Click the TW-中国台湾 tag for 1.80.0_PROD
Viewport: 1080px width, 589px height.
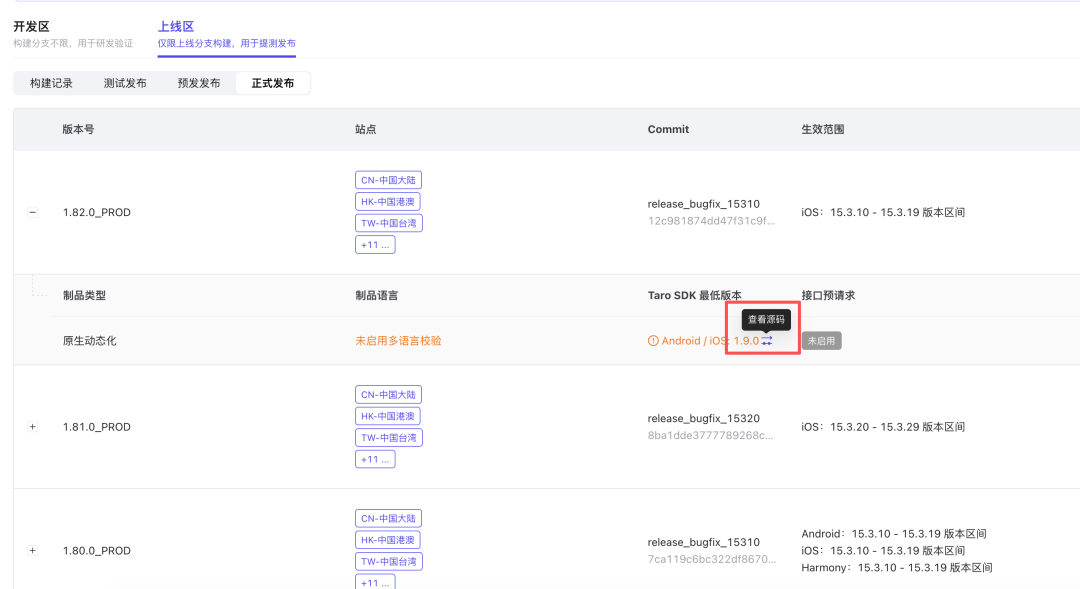point(389,561)
